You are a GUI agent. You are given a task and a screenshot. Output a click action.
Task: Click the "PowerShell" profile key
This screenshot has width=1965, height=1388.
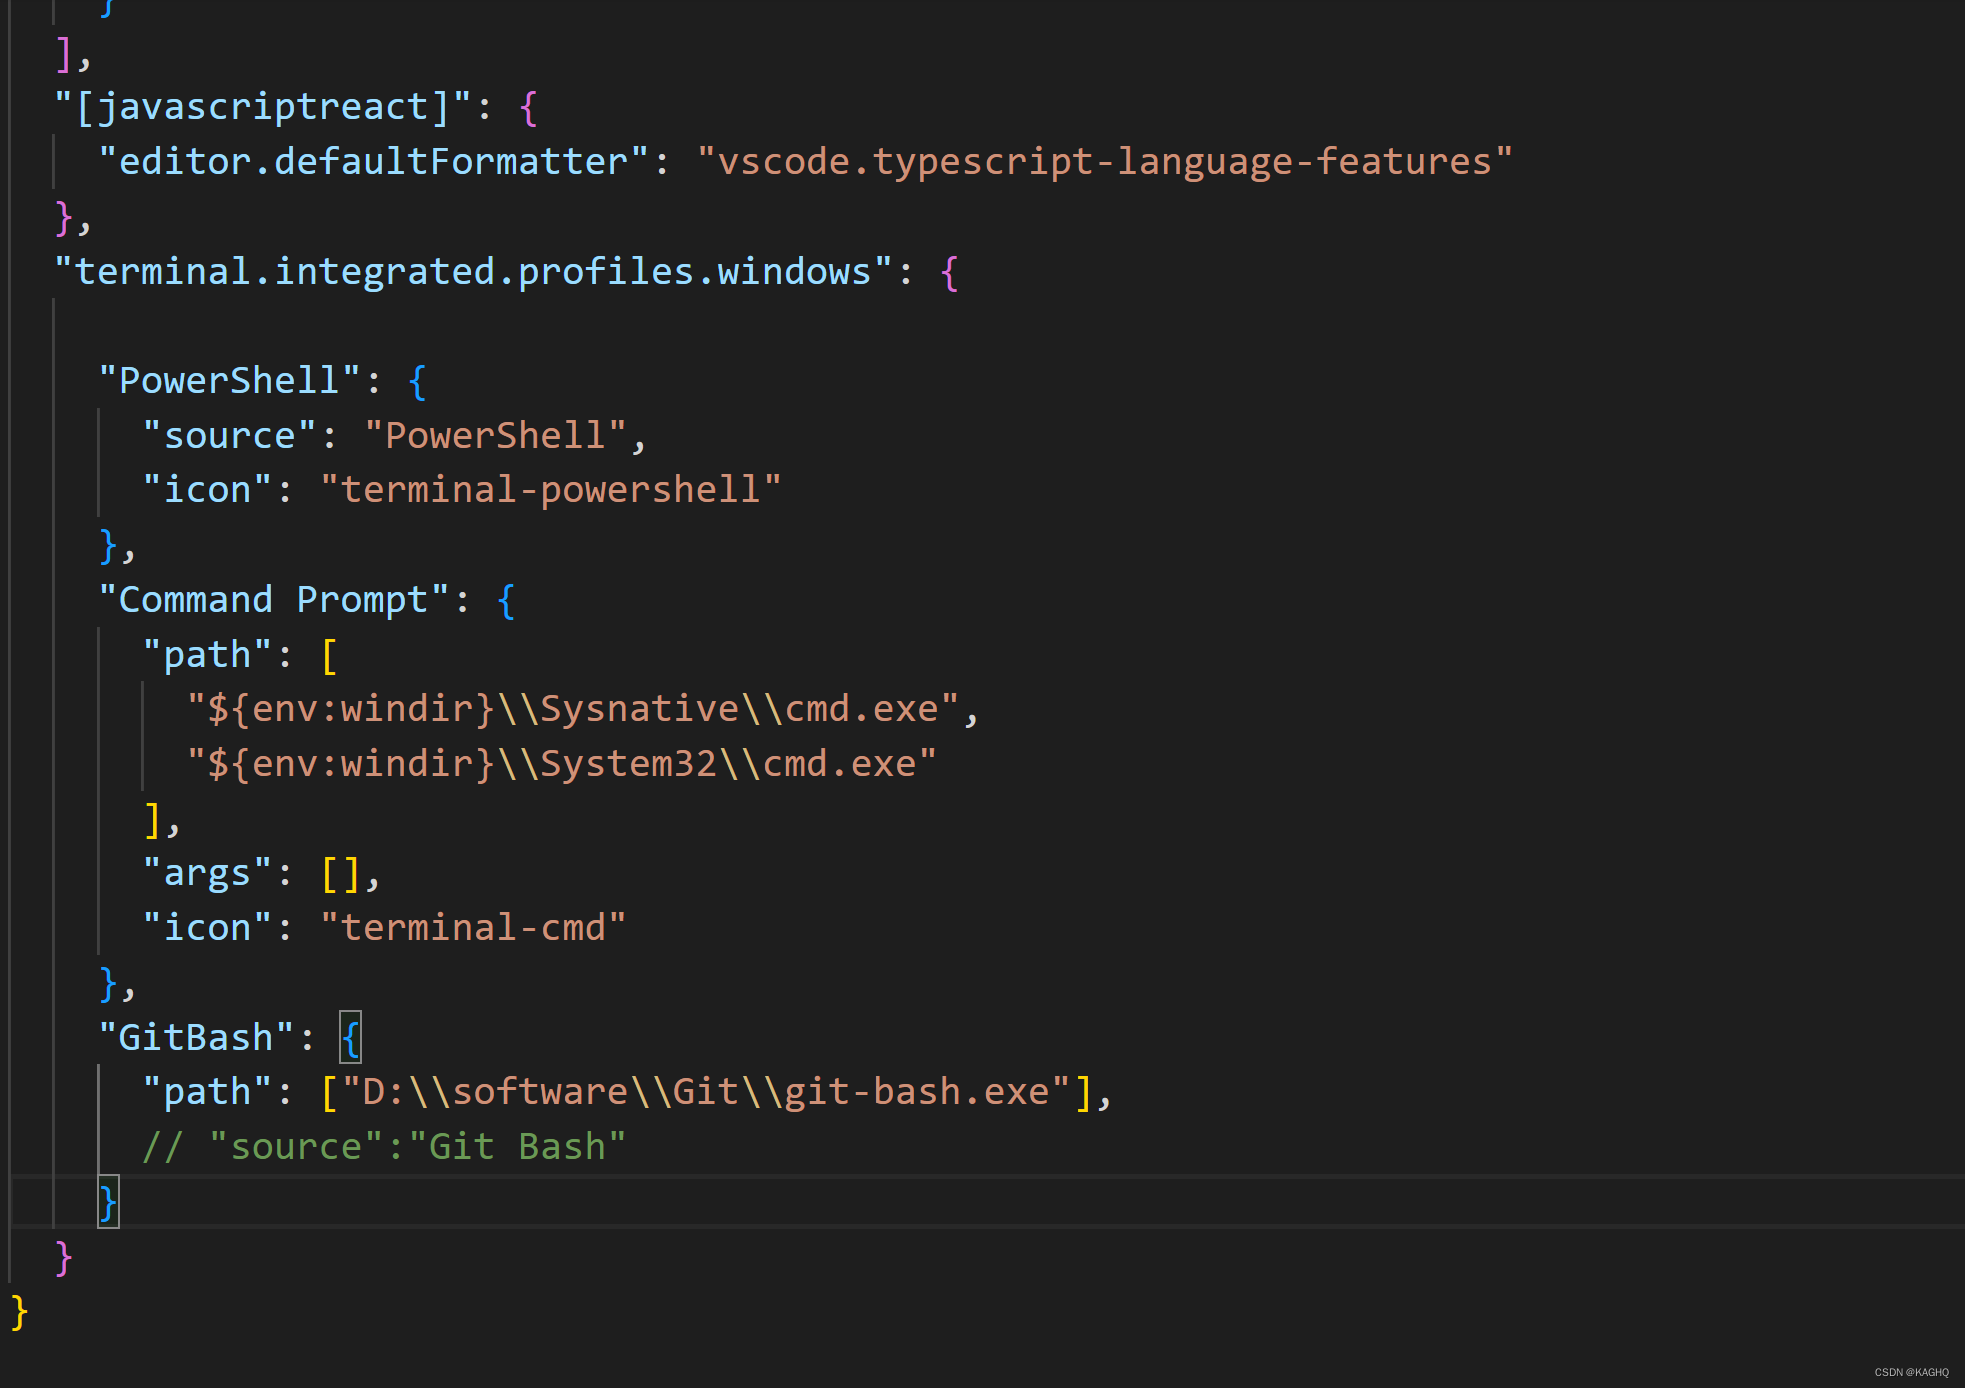[229, 381]
